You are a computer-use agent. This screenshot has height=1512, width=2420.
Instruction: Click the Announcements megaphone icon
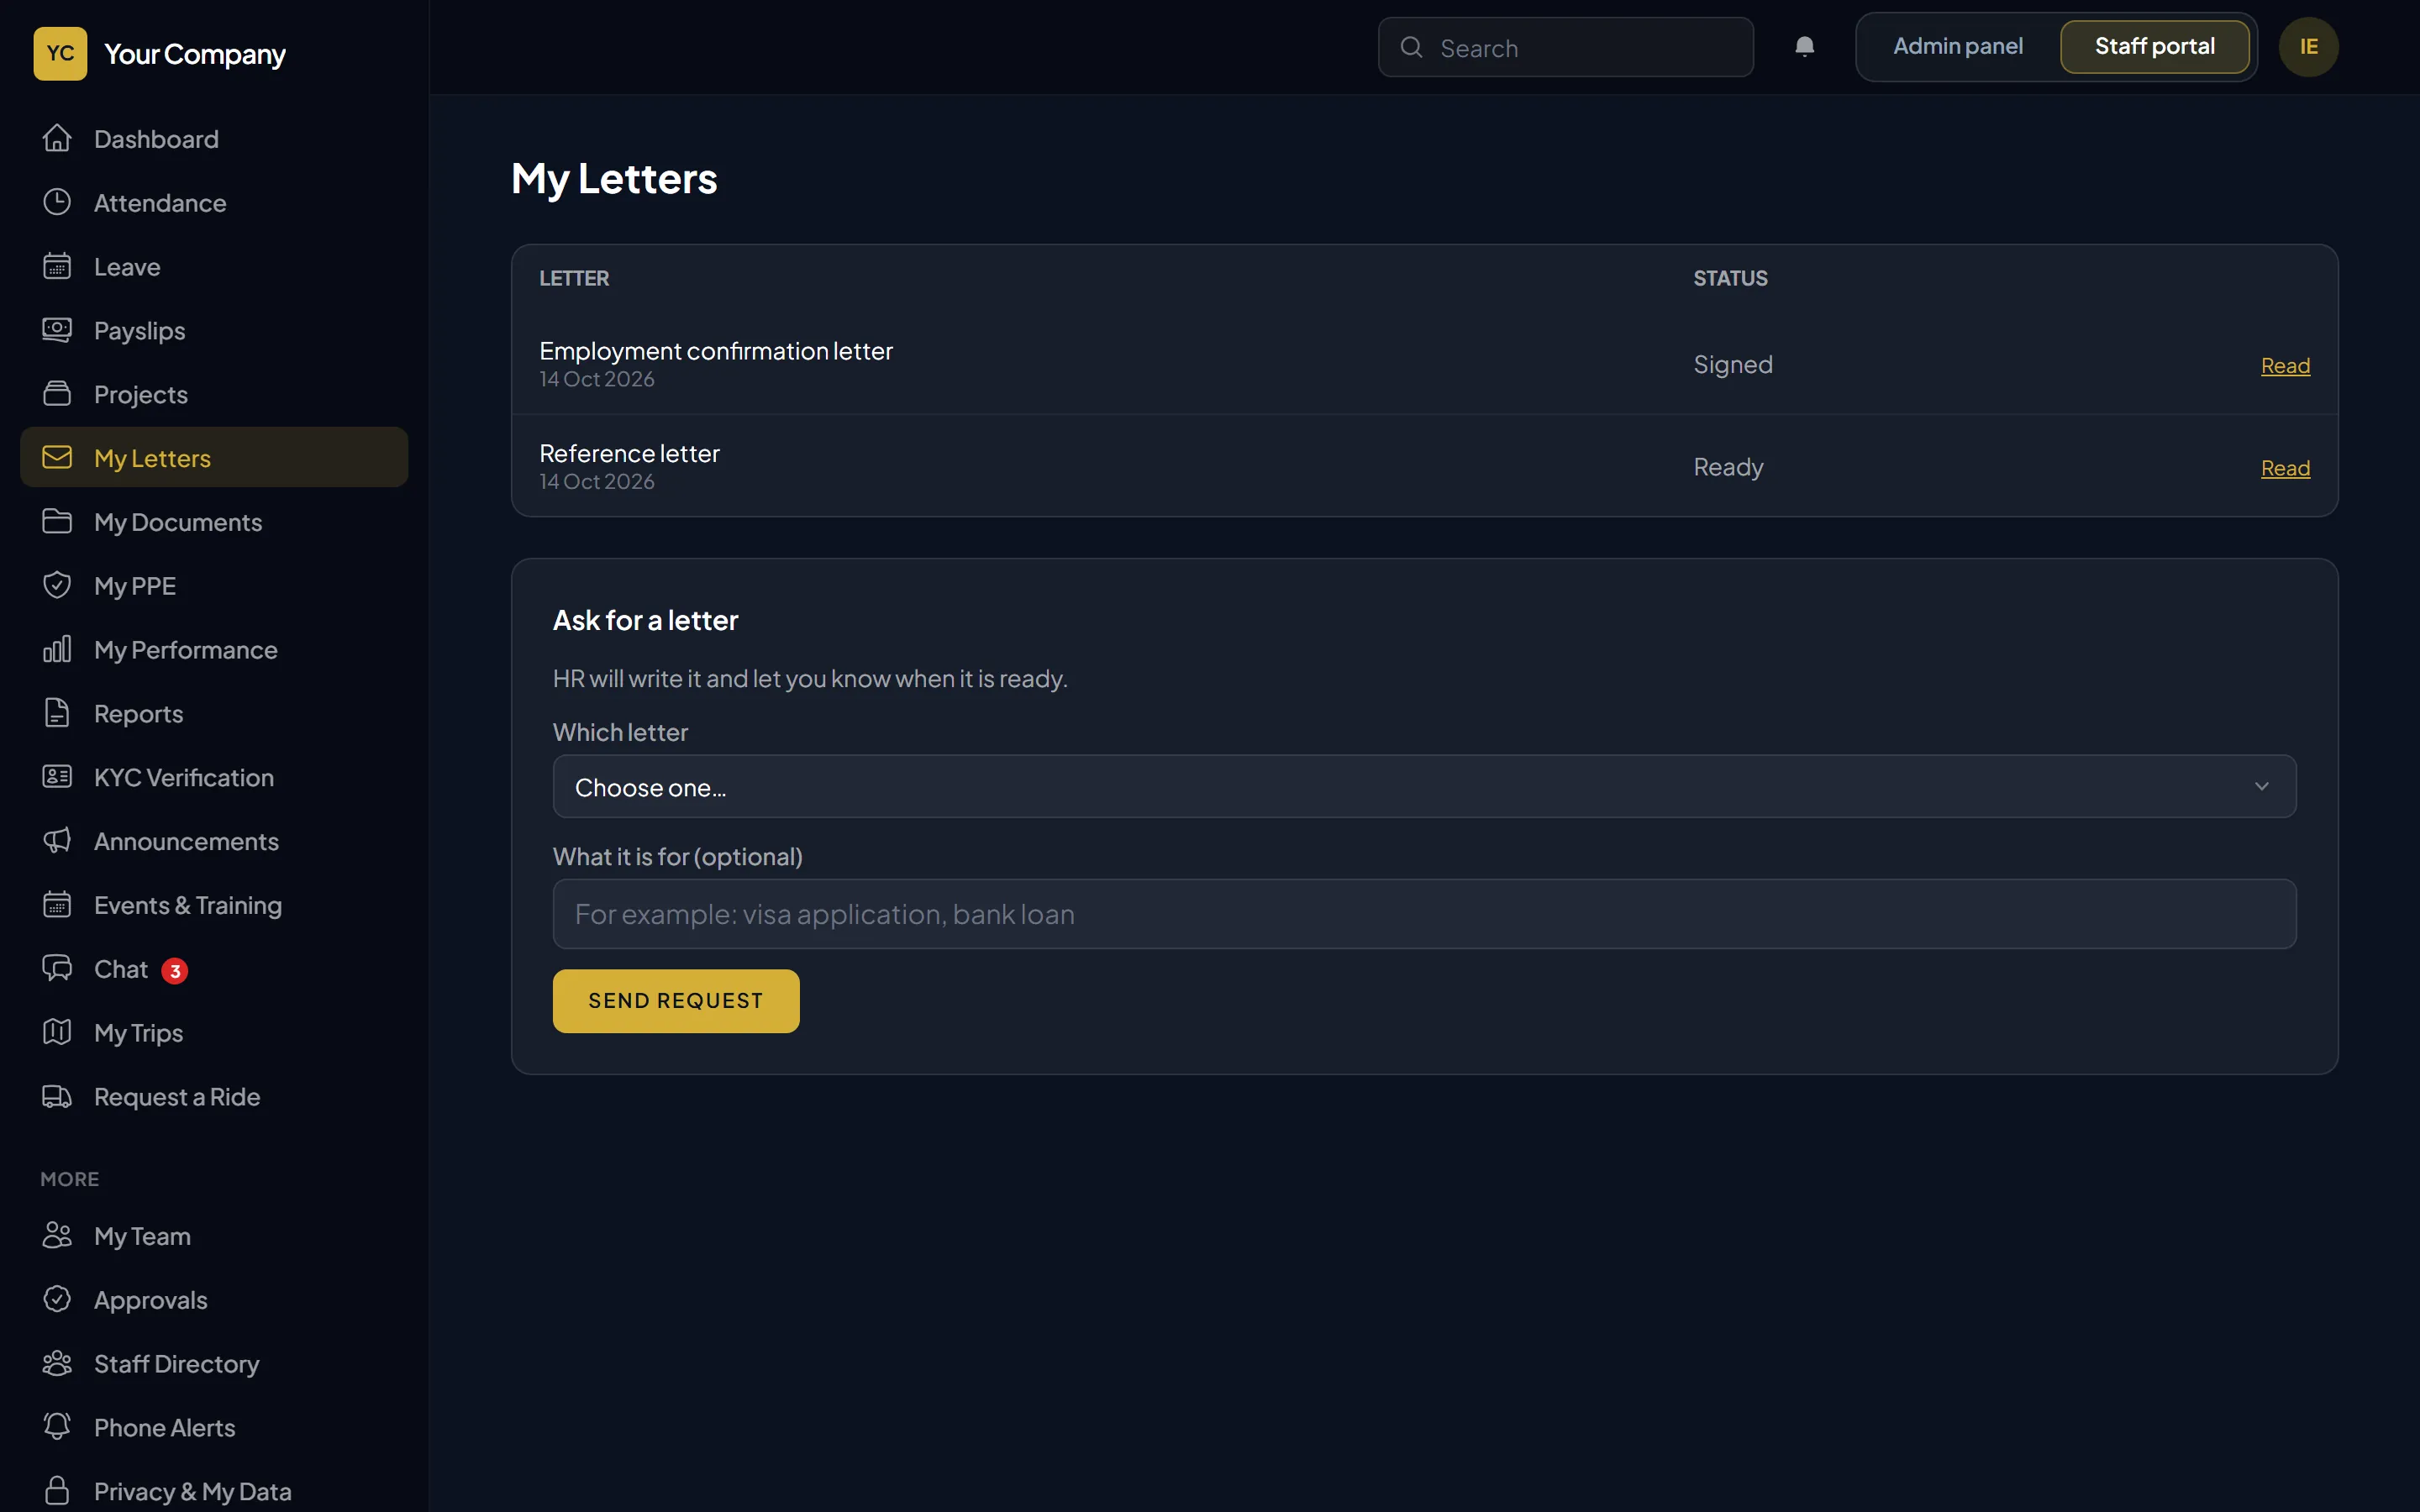point(57,841)
